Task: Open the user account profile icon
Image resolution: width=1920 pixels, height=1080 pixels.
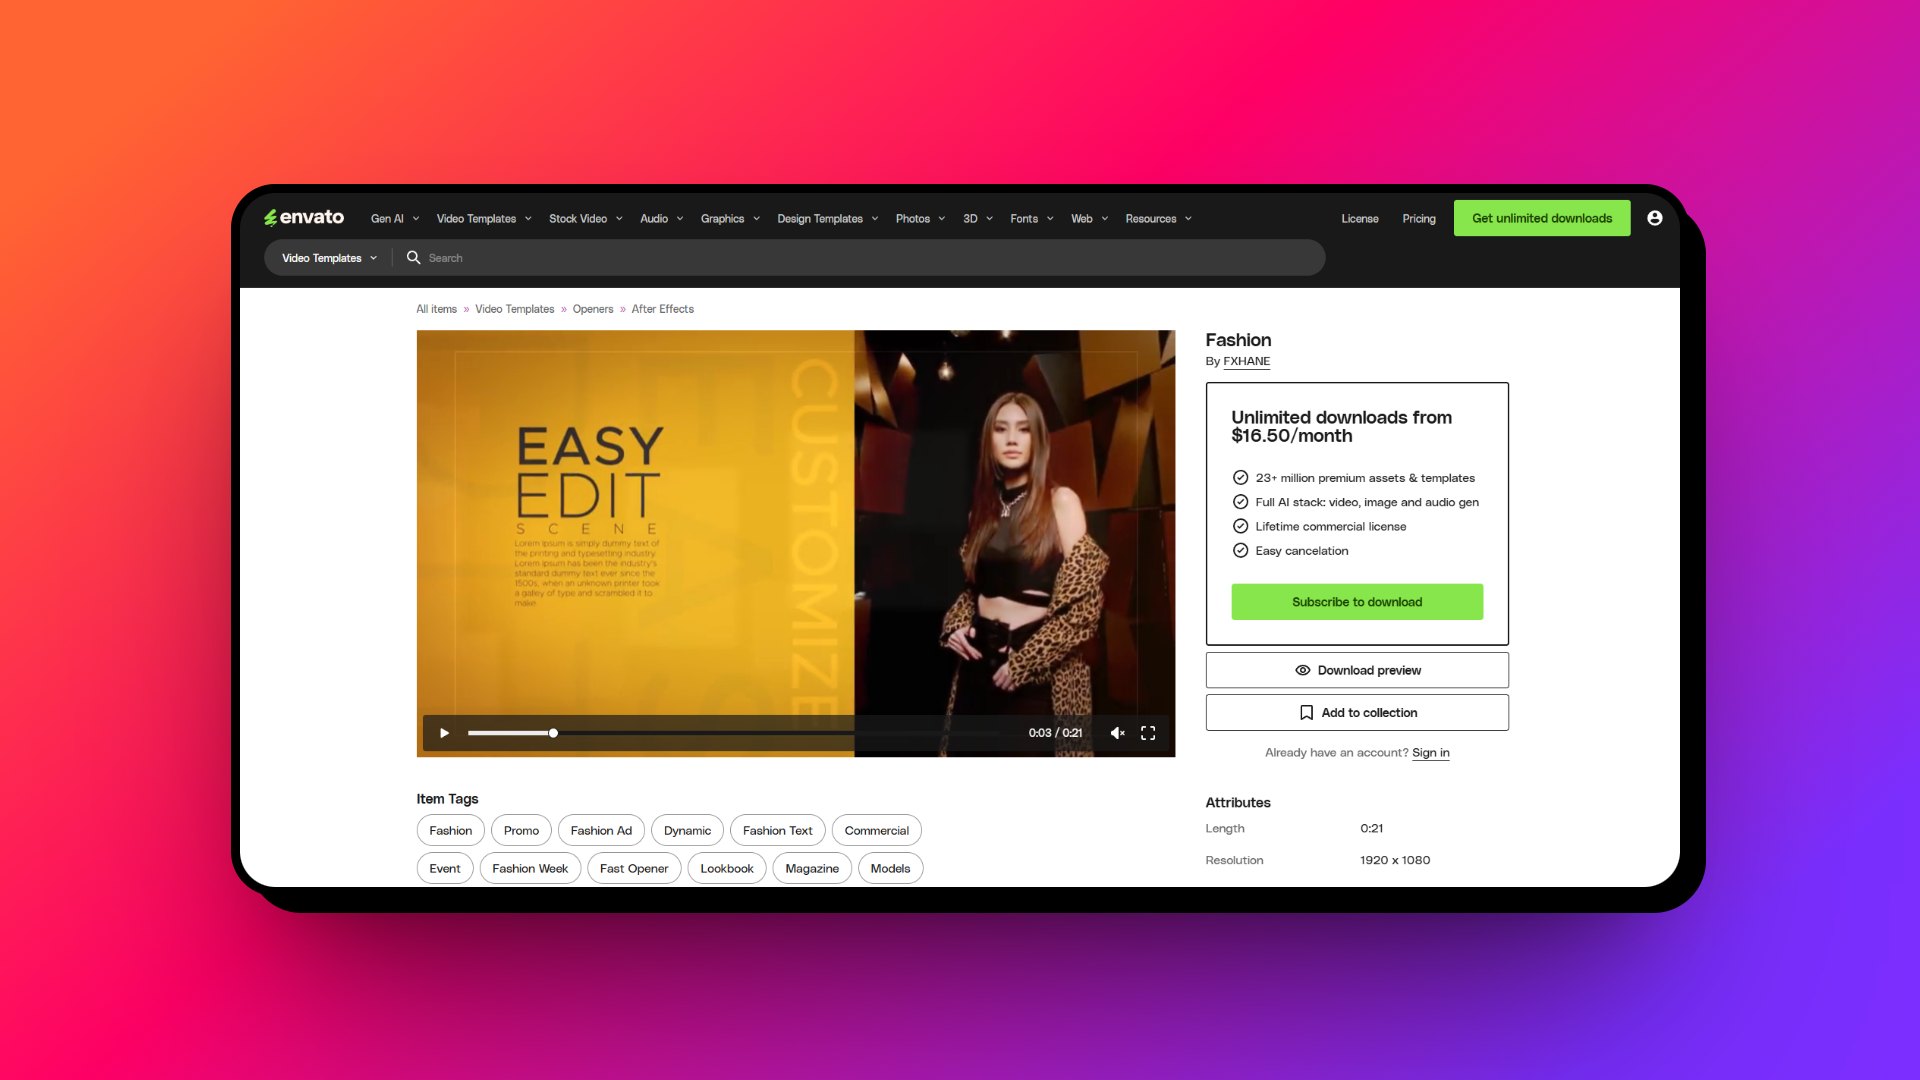Action: point(1655,218)
